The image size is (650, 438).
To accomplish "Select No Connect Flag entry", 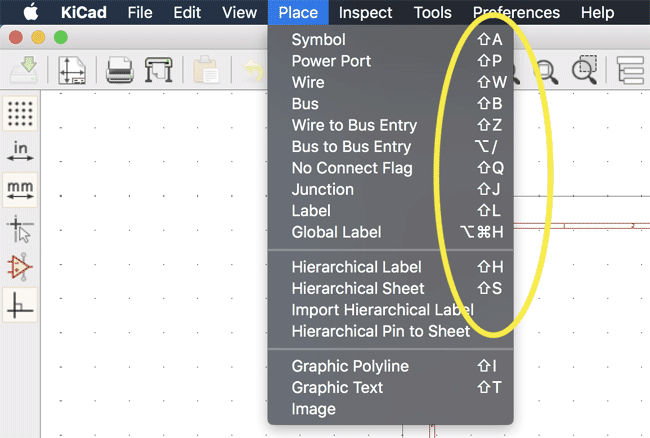I will (390, 168).
